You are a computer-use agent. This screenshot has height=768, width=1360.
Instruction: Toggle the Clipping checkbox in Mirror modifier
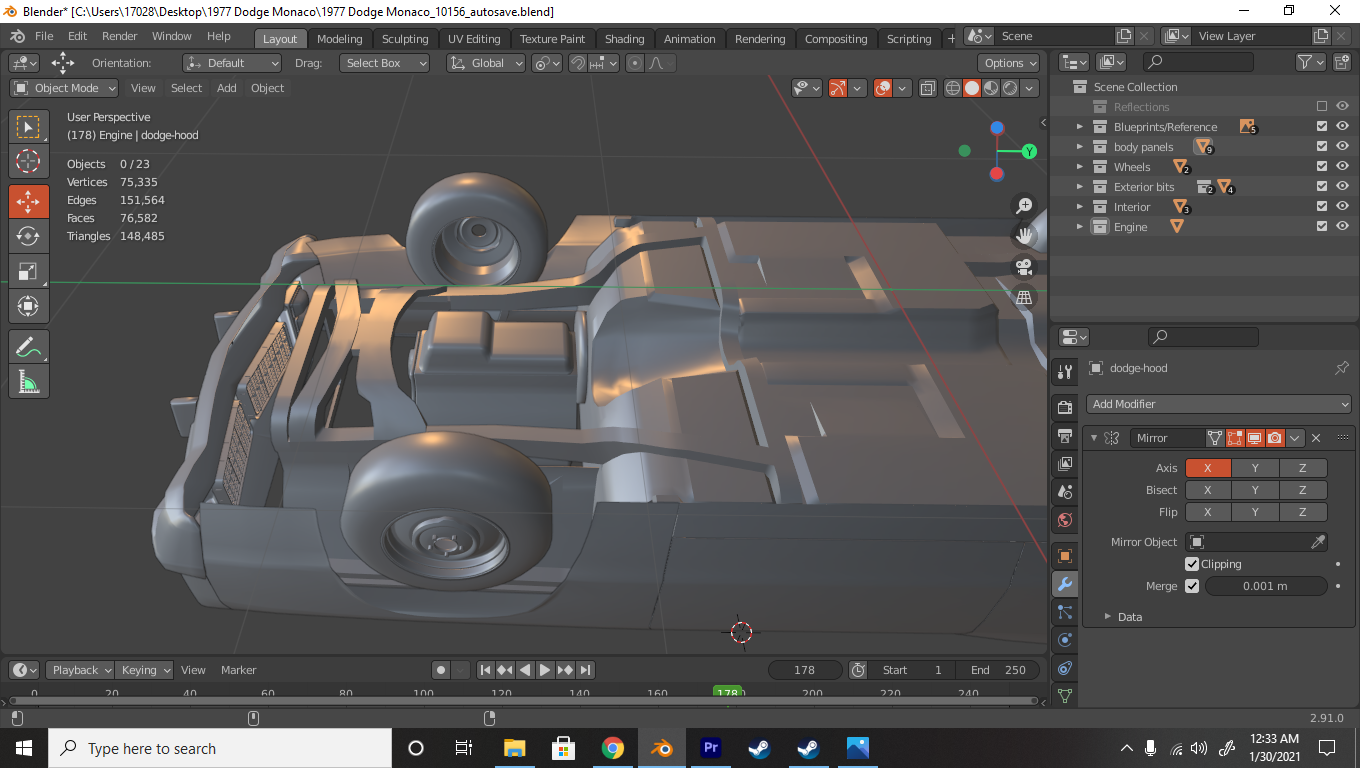click(x=1192, y=564)
